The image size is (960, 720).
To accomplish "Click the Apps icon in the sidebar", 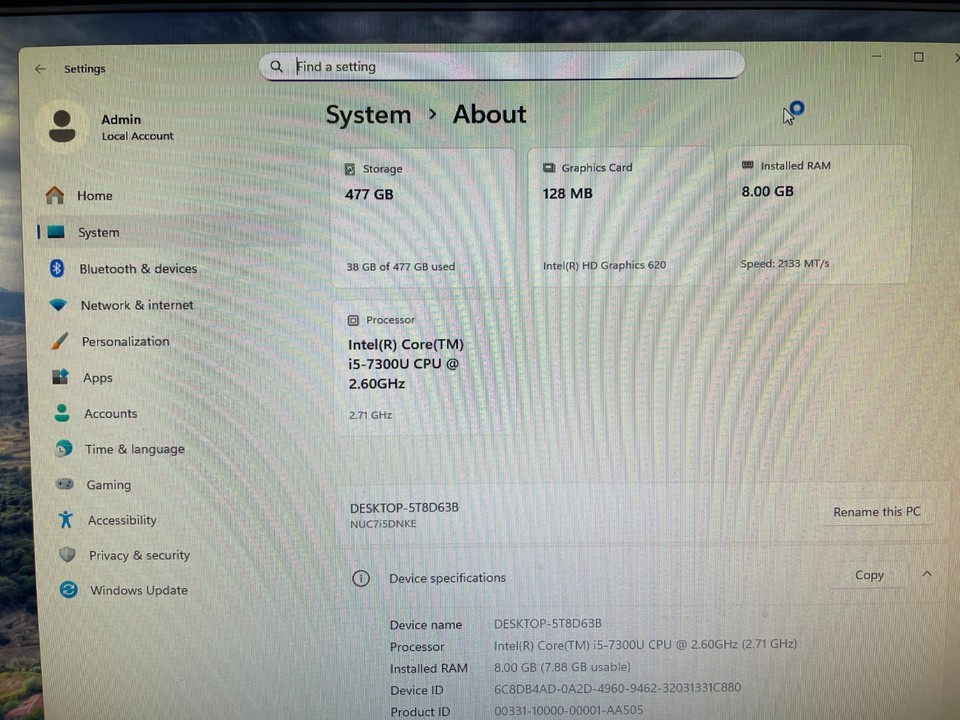I will (62, 377).
